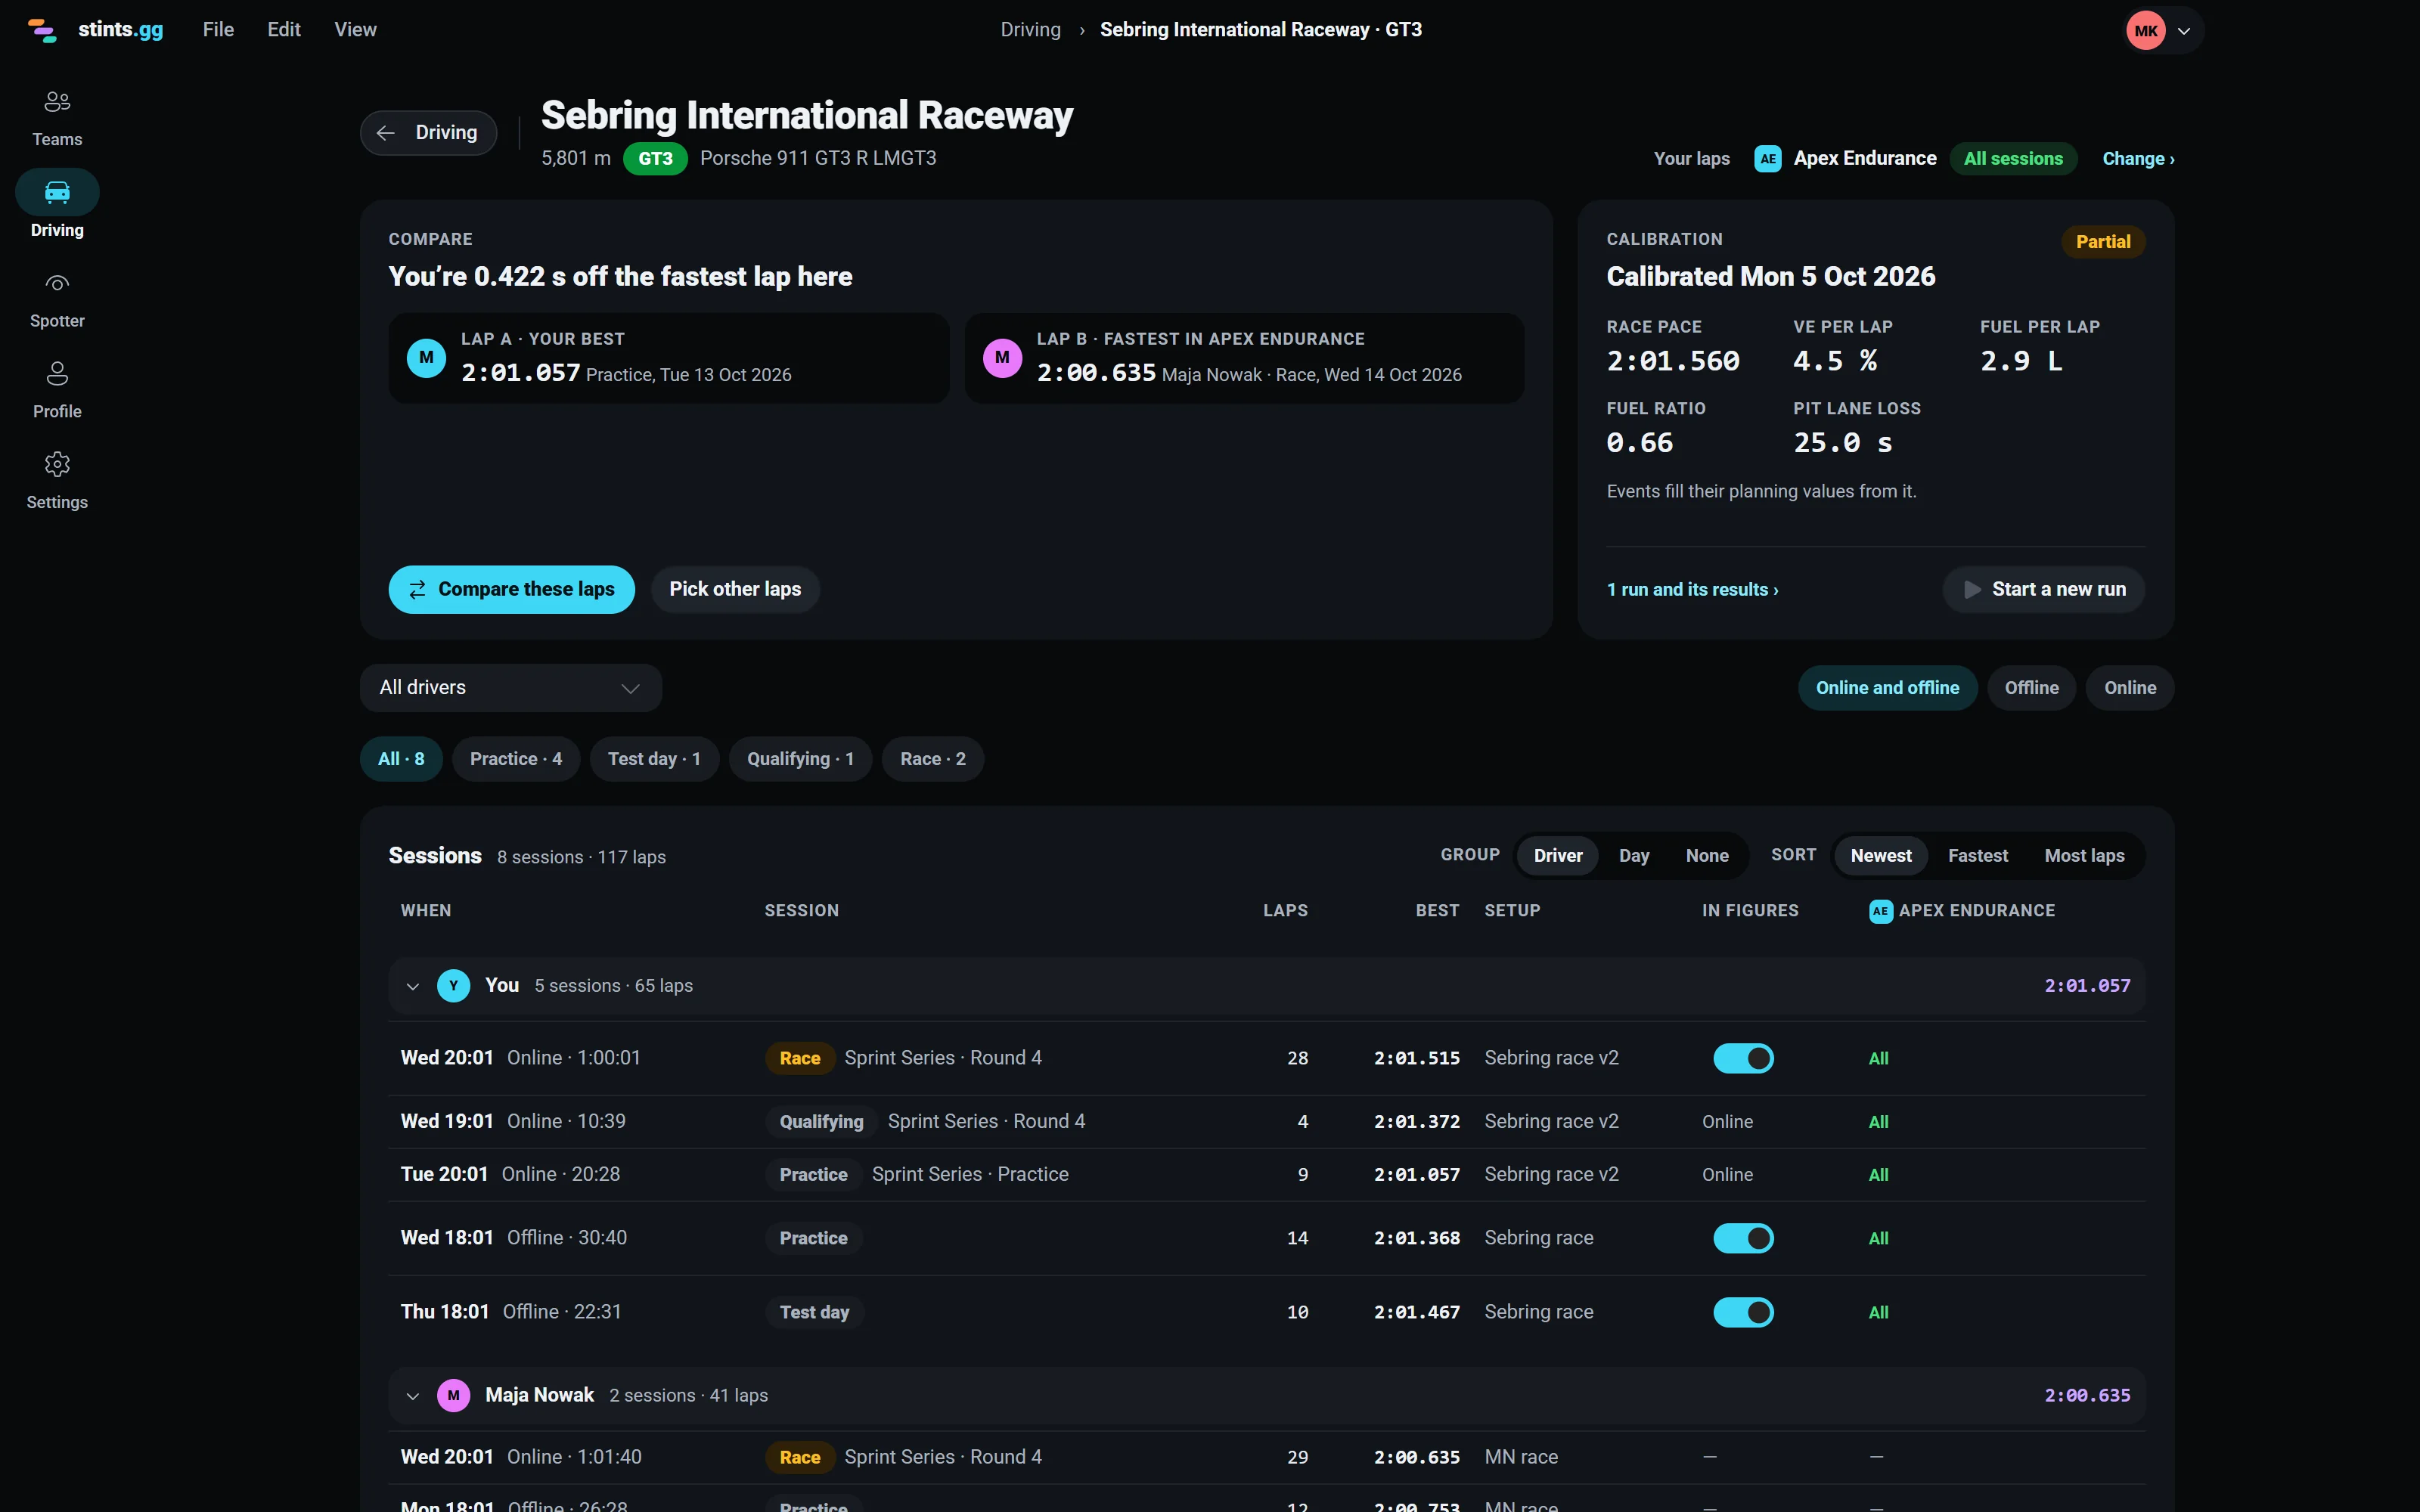The height and width of the screenshot is (1512, 2420).
Task: Select Online and offline filter
Action: (1887, 688)
